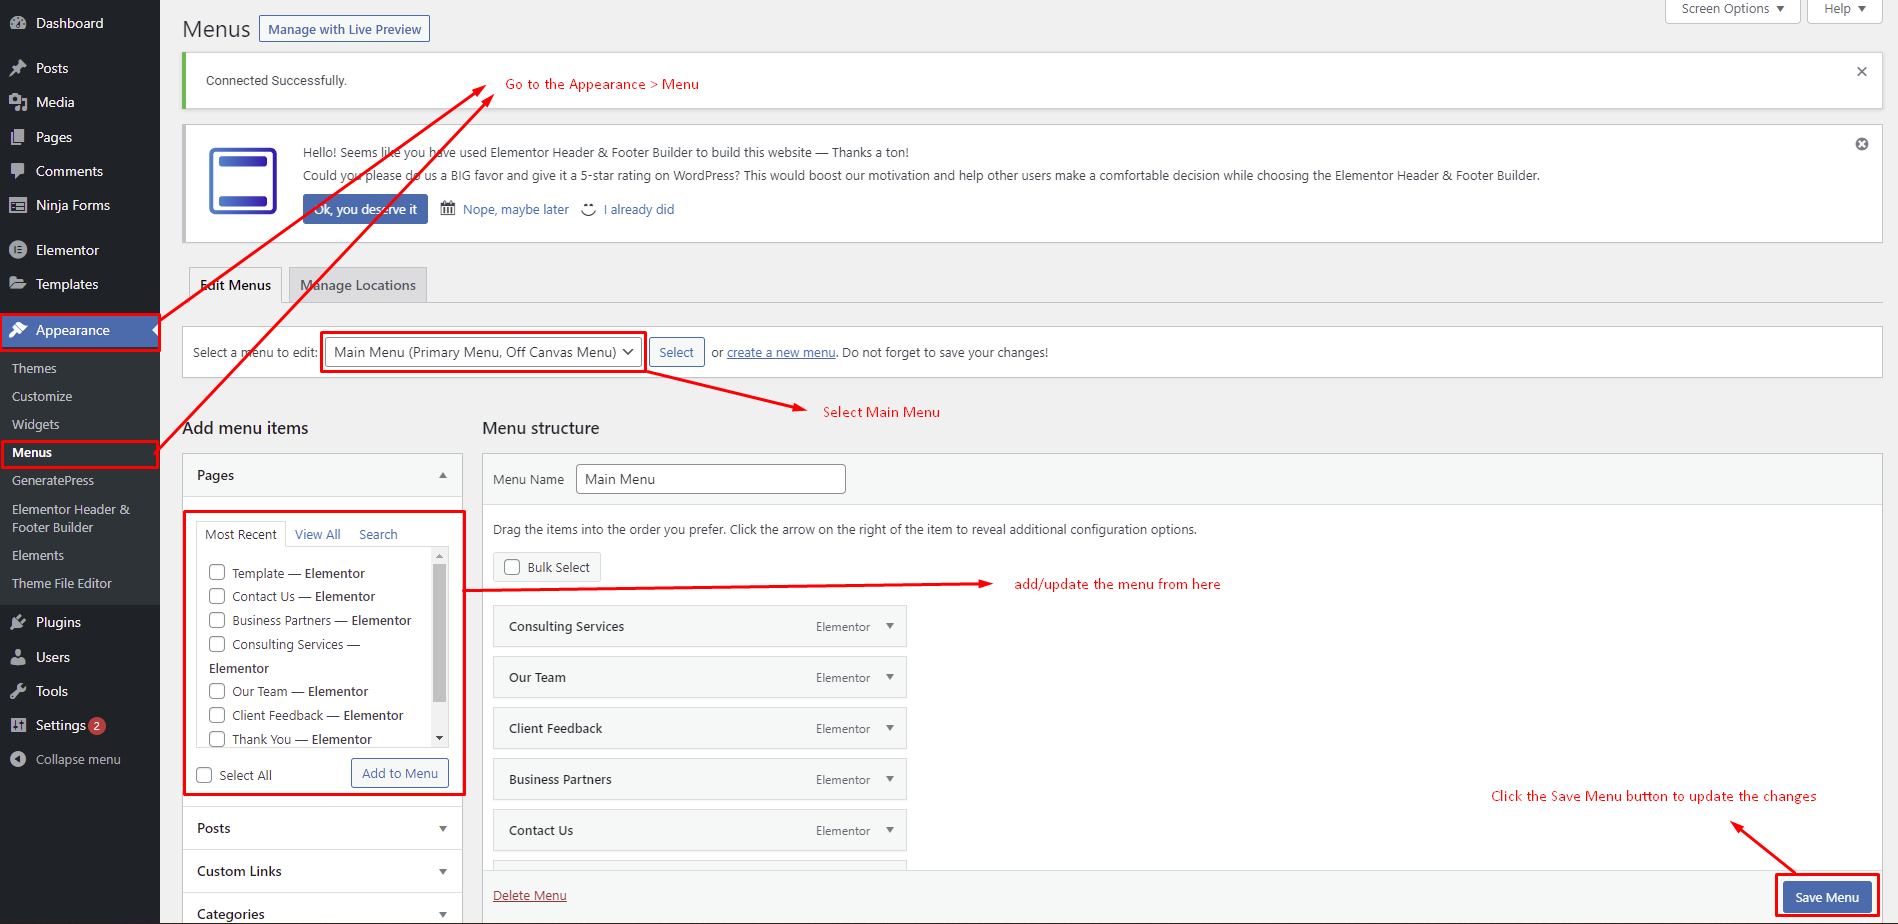Click the Users person icon
Image resolution: width=1898 pixels, height=924 pixels.
[x=18, y=657]
